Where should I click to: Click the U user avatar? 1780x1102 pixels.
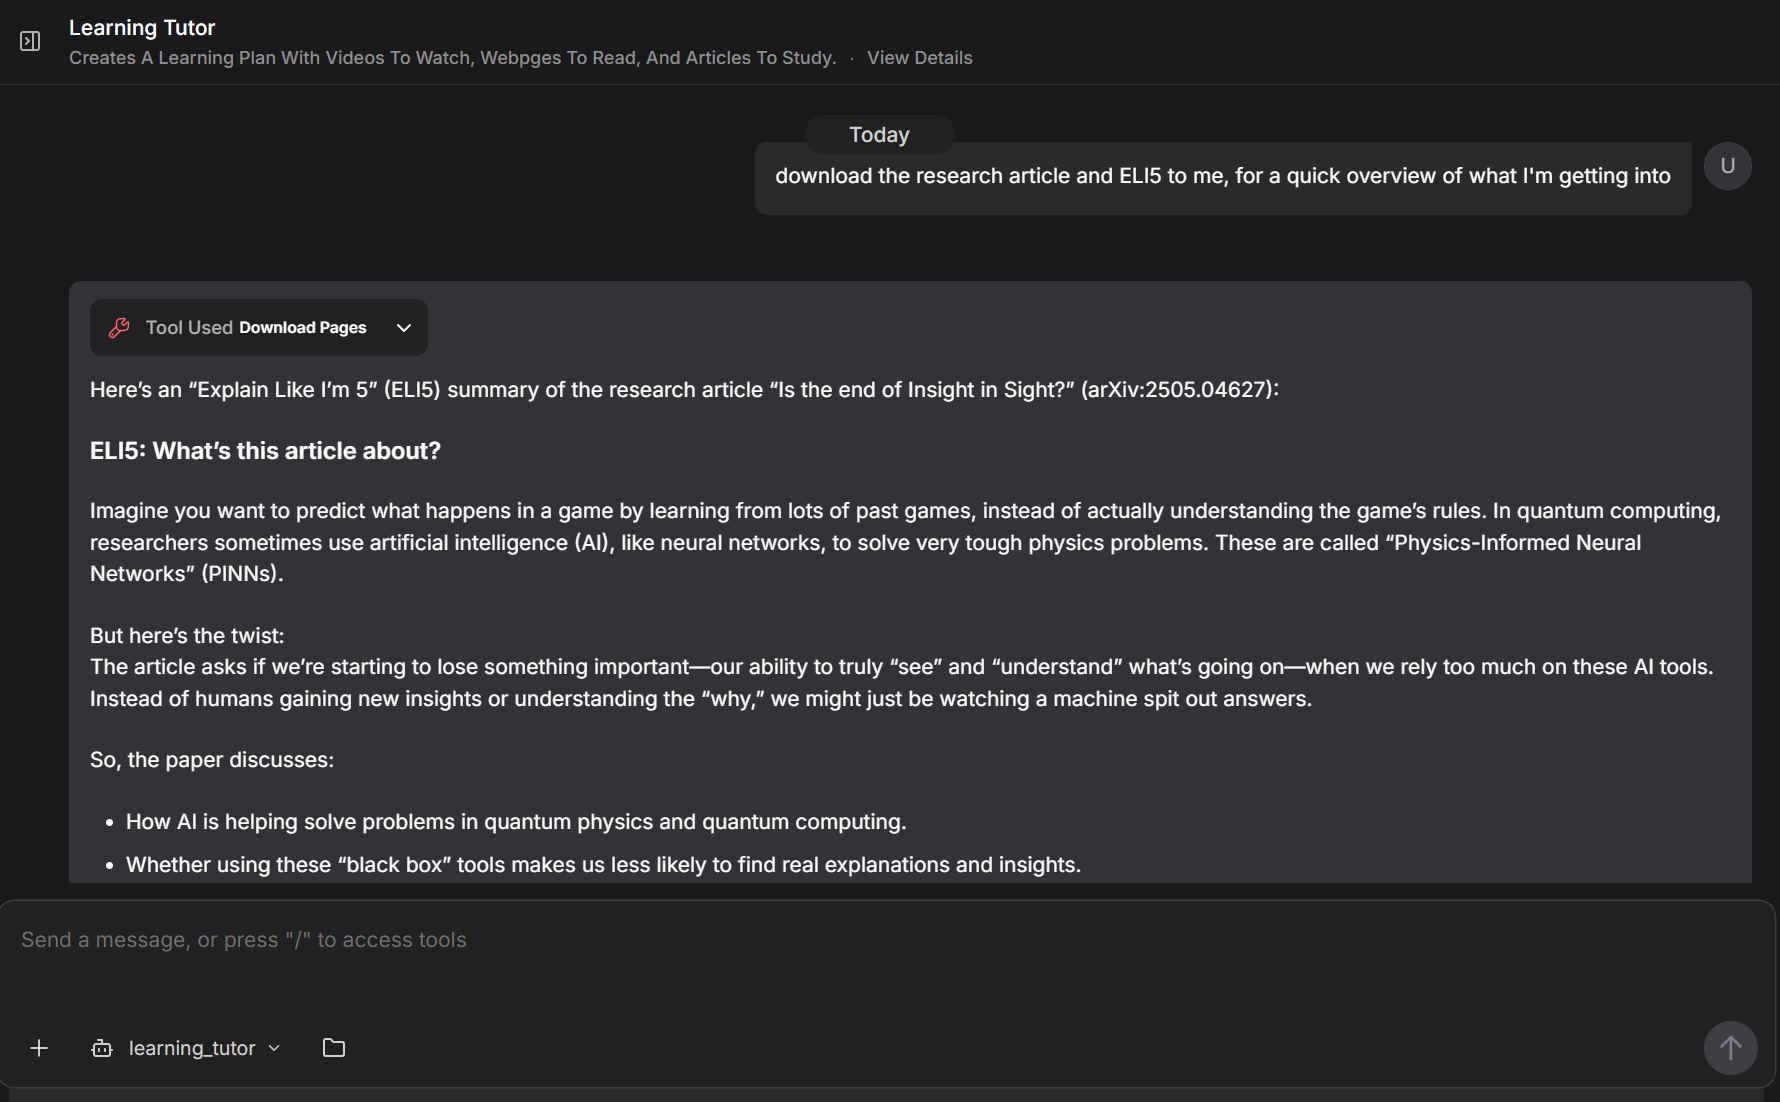click(x=1727, y=165)
